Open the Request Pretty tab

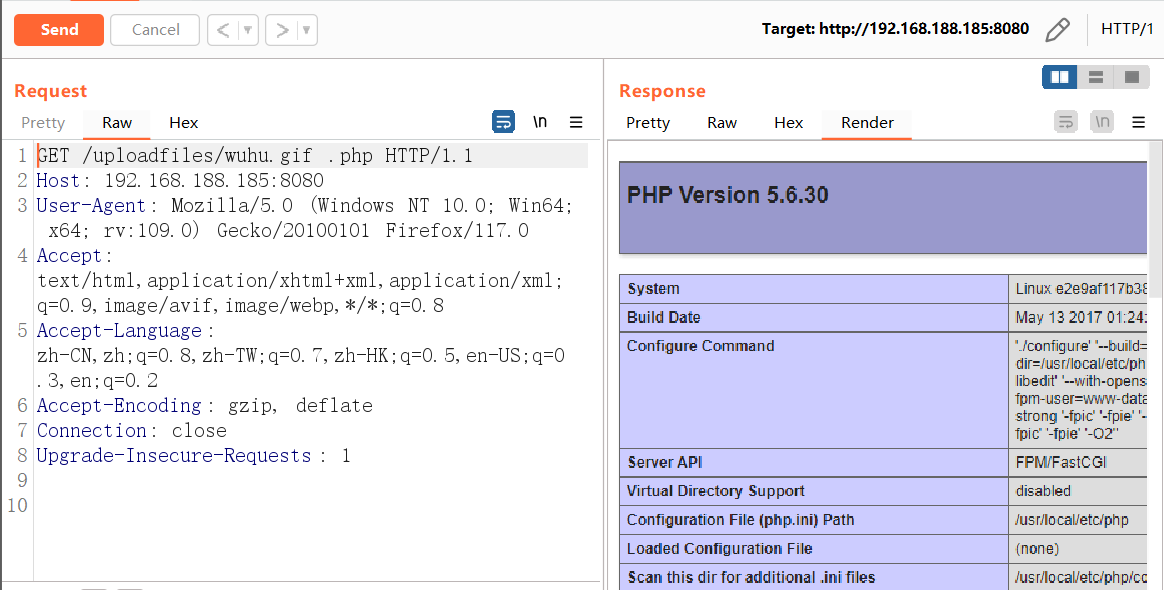(43, 122)
